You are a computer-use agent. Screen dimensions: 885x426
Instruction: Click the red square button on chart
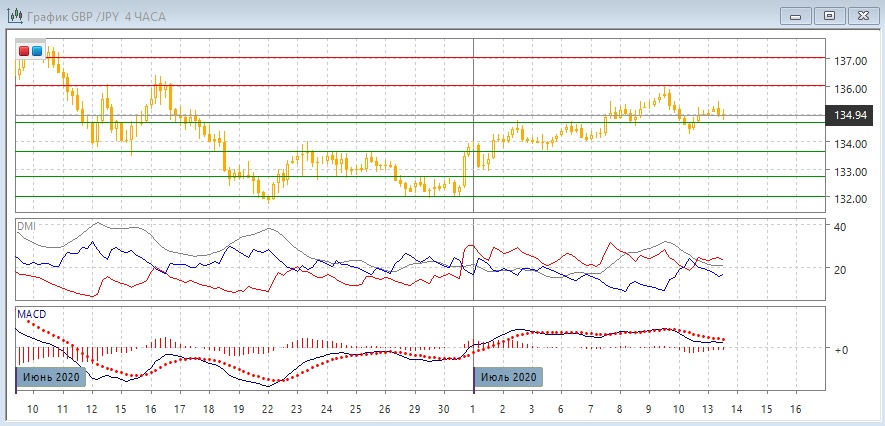click(x=24, y=50)
